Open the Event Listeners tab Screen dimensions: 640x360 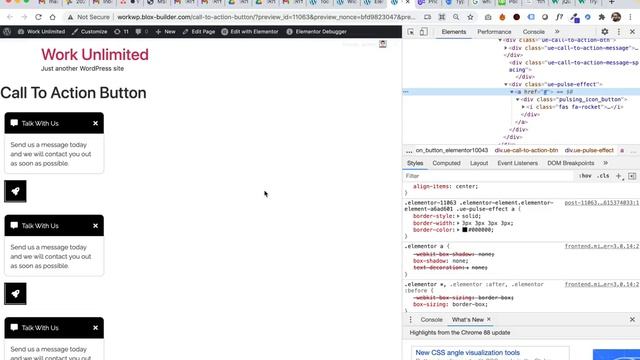coord(517,163)
